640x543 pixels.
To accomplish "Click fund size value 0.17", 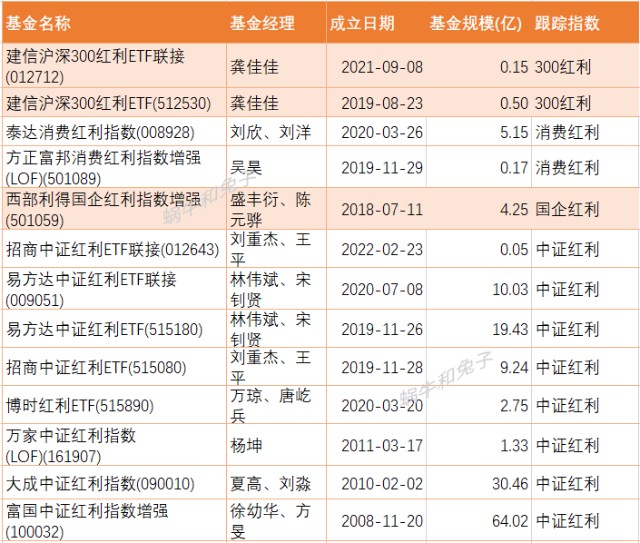I will coord(514,168).
